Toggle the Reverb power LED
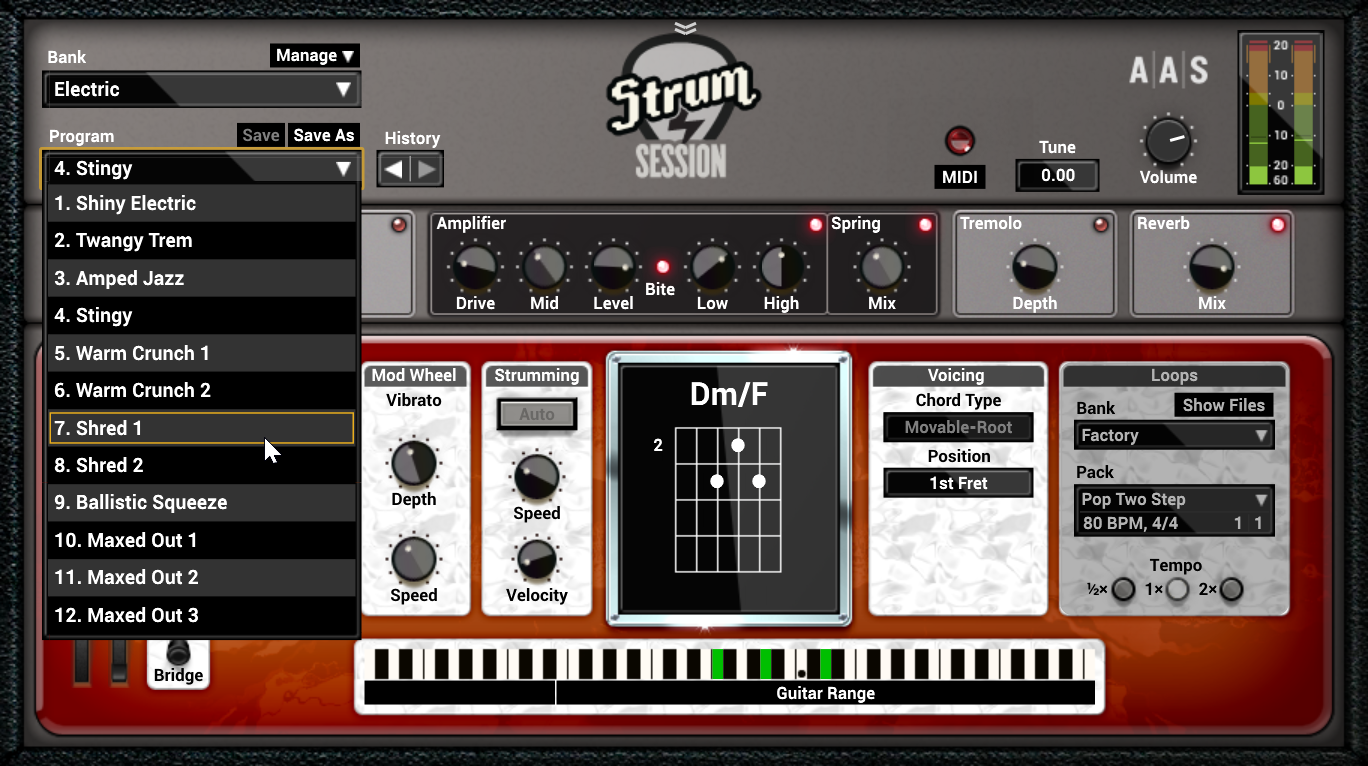This screenshot has width=1368, height=766. click(x=1277, y=225)
